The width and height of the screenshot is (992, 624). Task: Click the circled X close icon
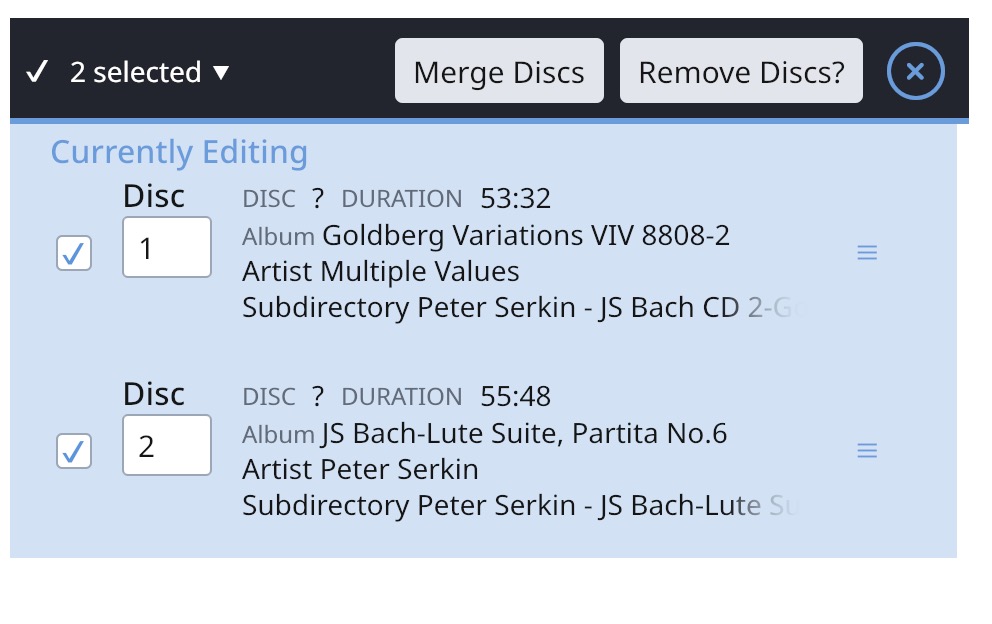(915, 71)
